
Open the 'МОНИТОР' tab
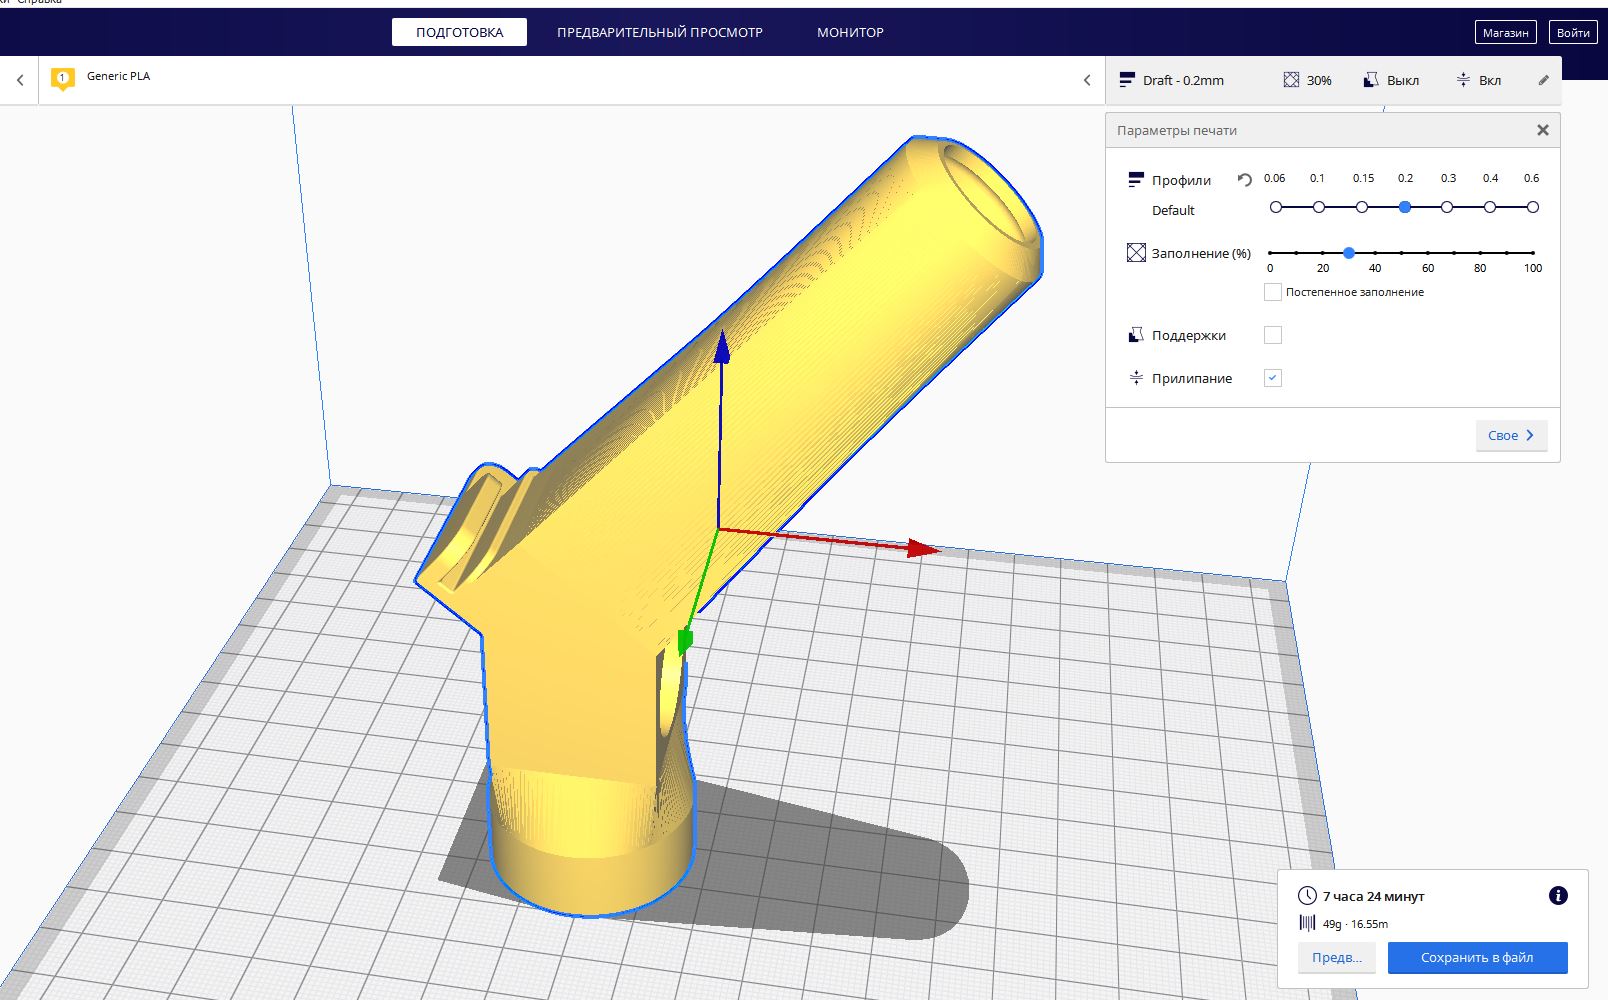[850, 32]
